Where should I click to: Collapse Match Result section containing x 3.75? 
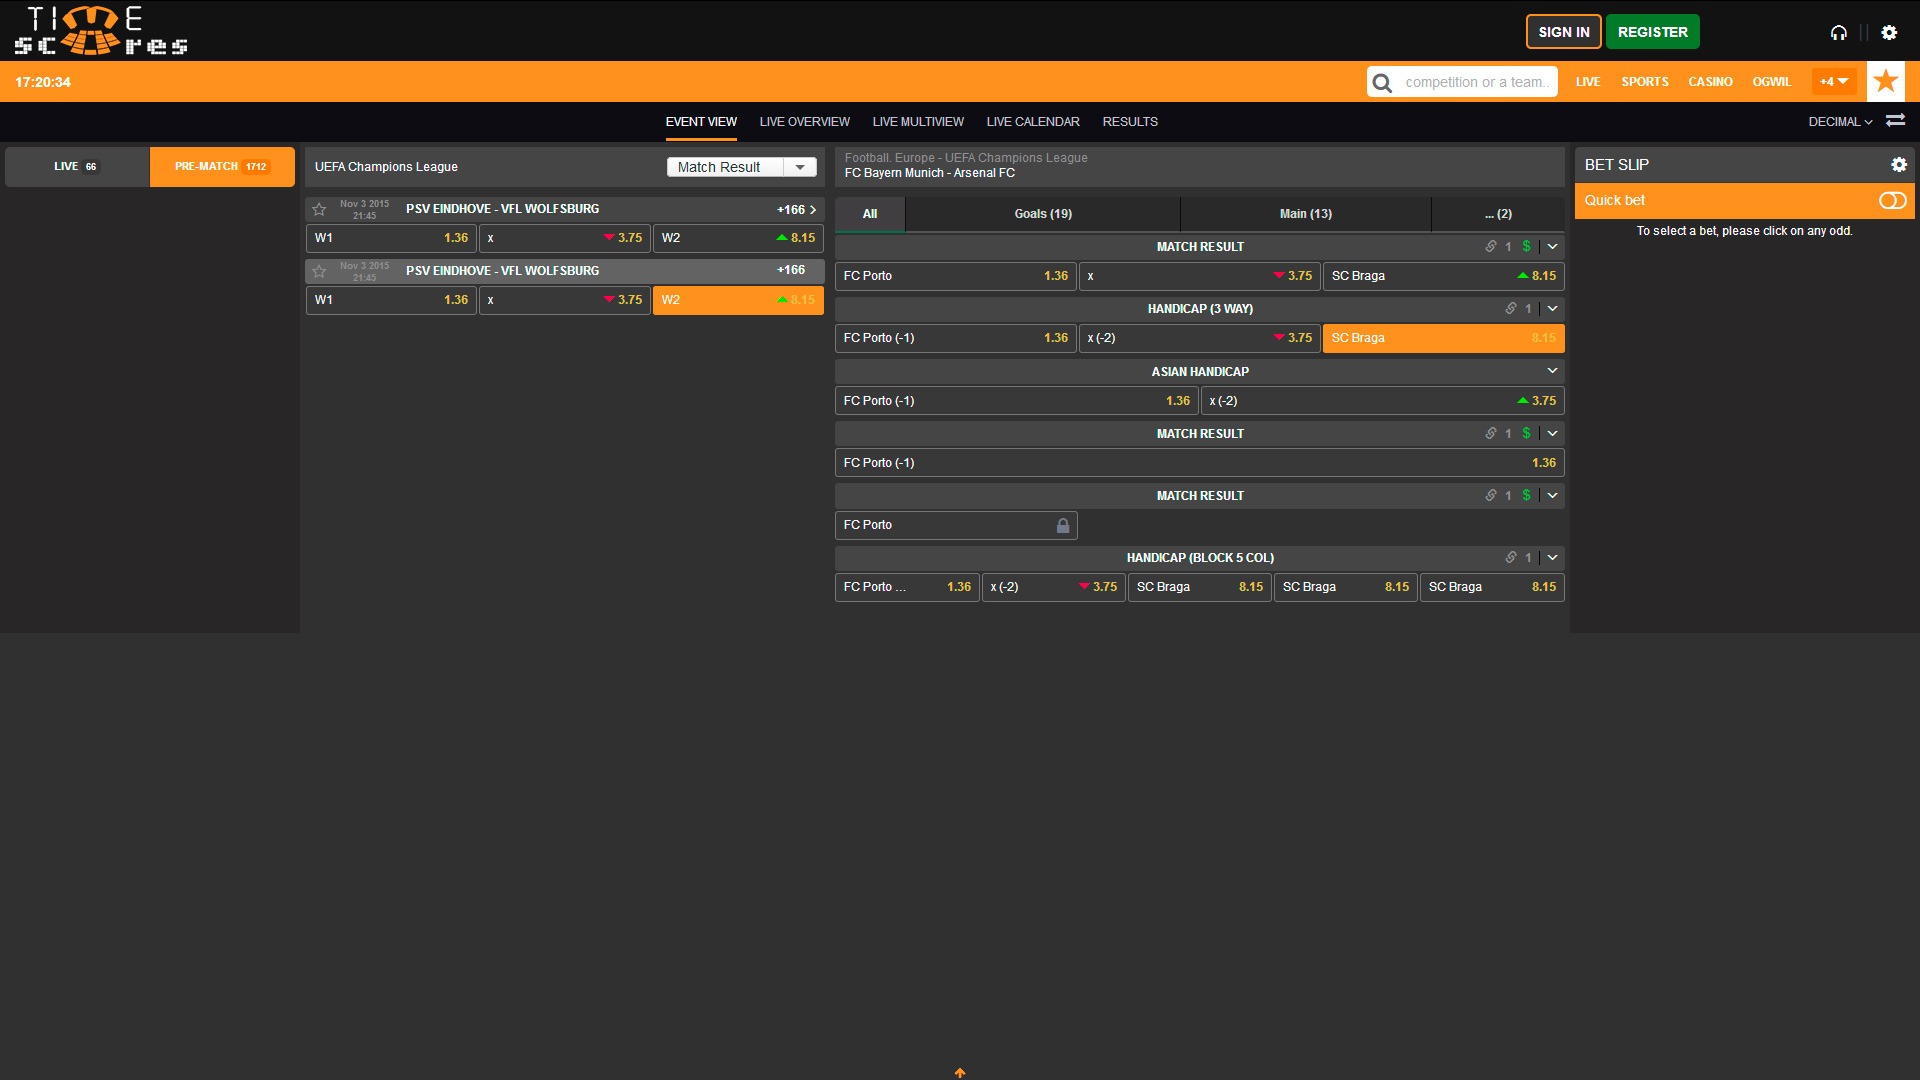(x=1552, y=247)
